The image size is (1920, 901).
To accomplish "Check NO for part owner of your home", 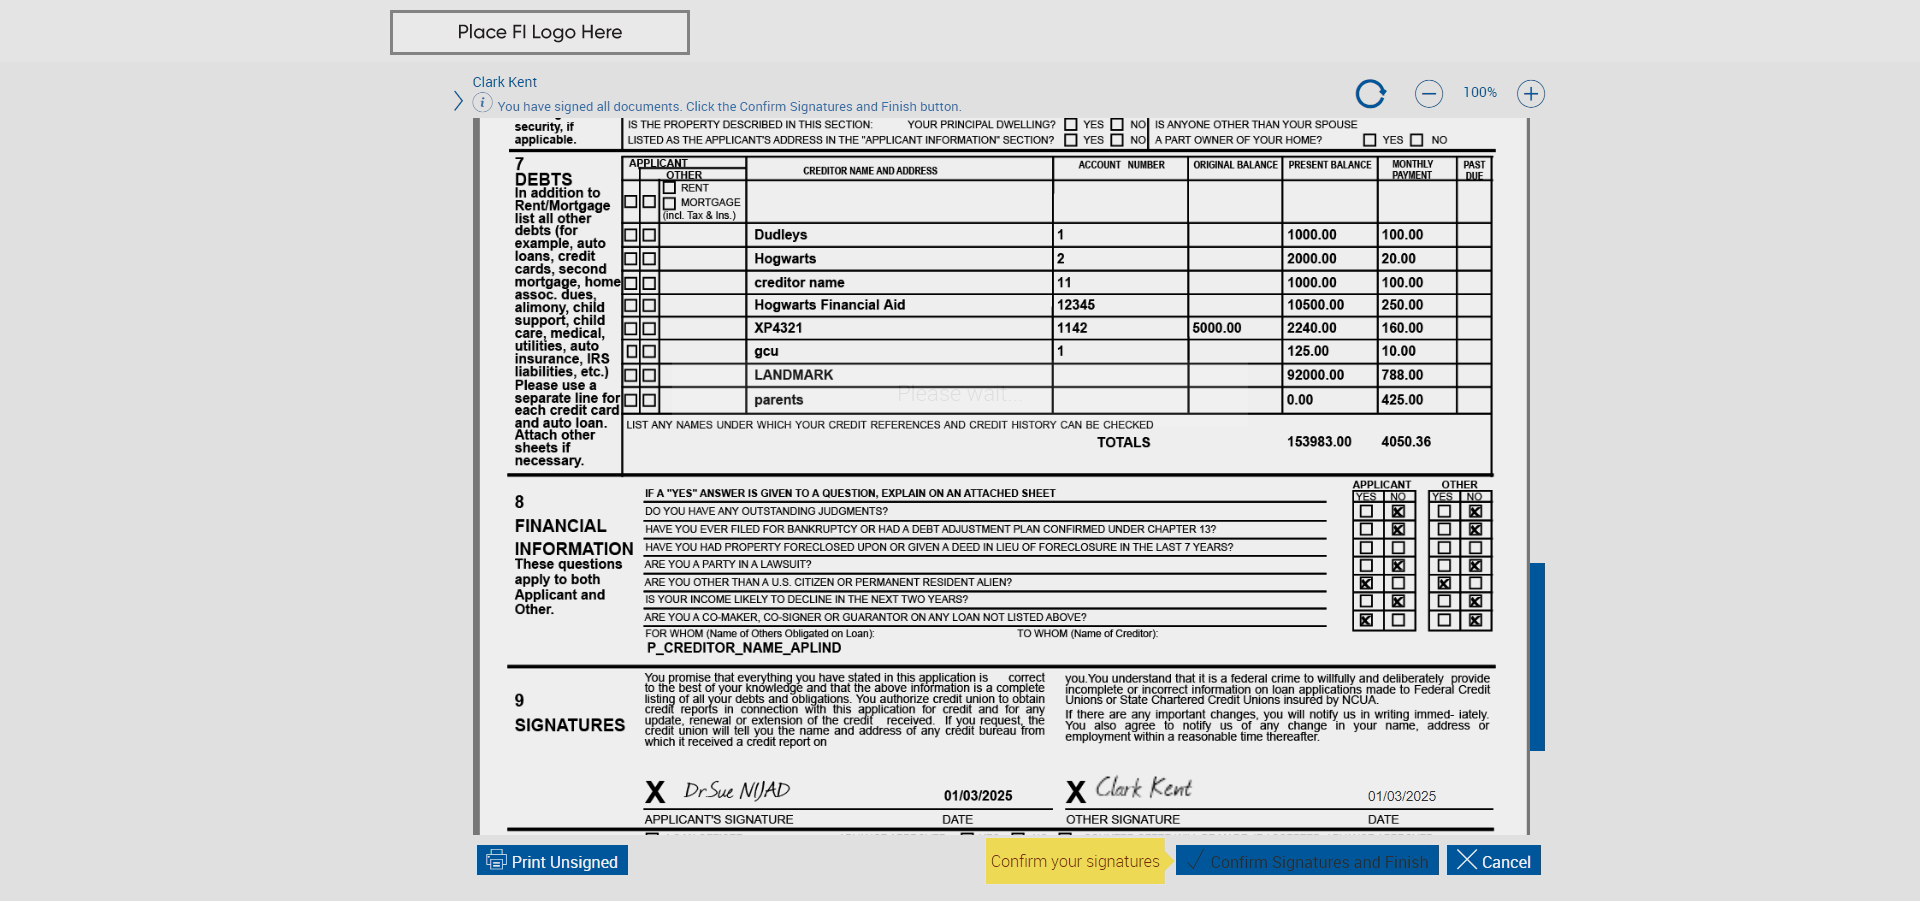I will point(1416,140).
